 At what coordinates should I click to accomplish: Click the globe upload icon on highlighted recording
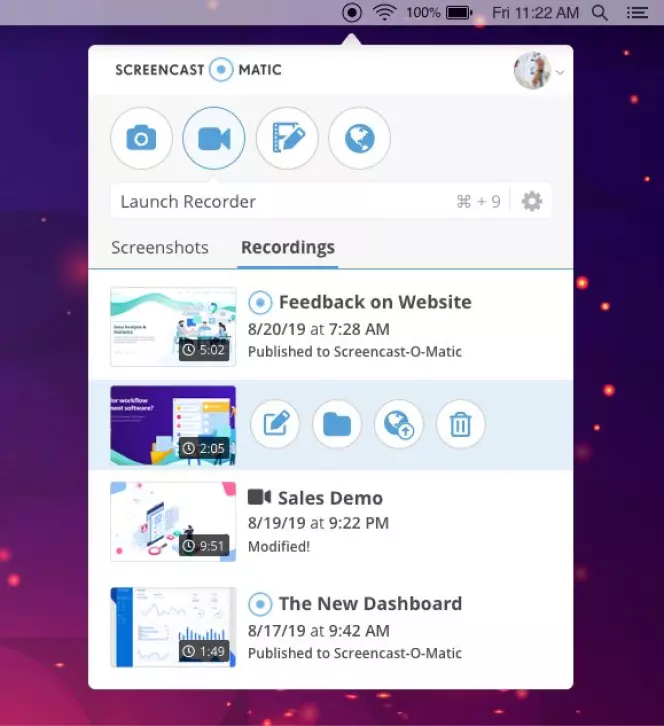pyautogui.click(x=399, y=424)
